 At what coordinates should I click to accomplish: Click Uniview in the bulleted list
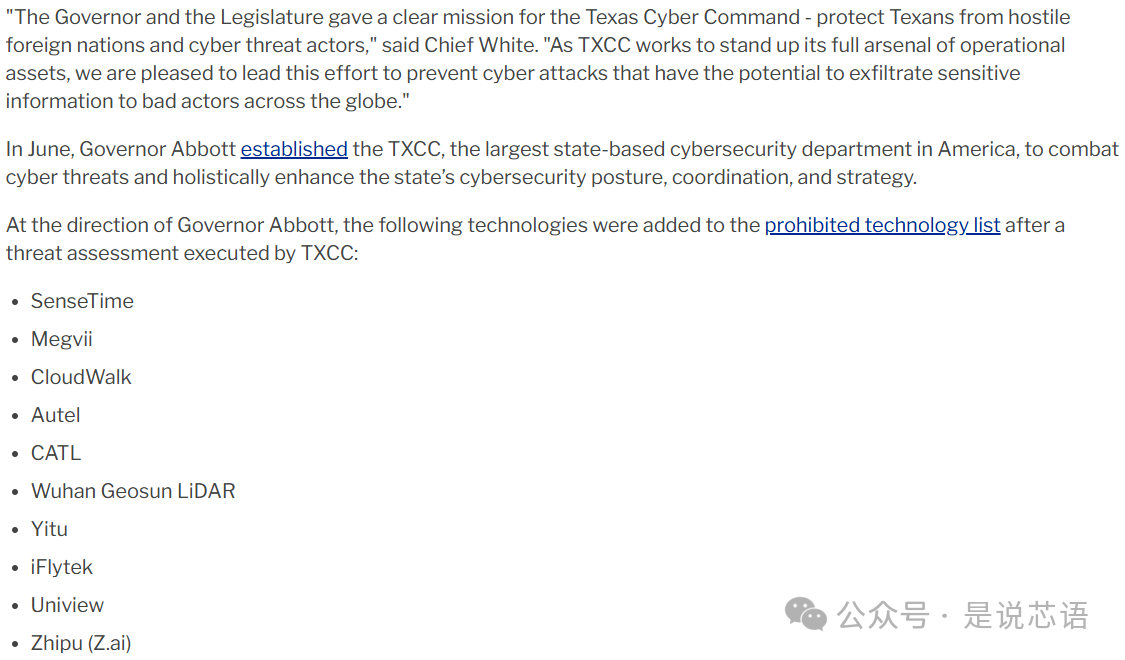[67, 605]
